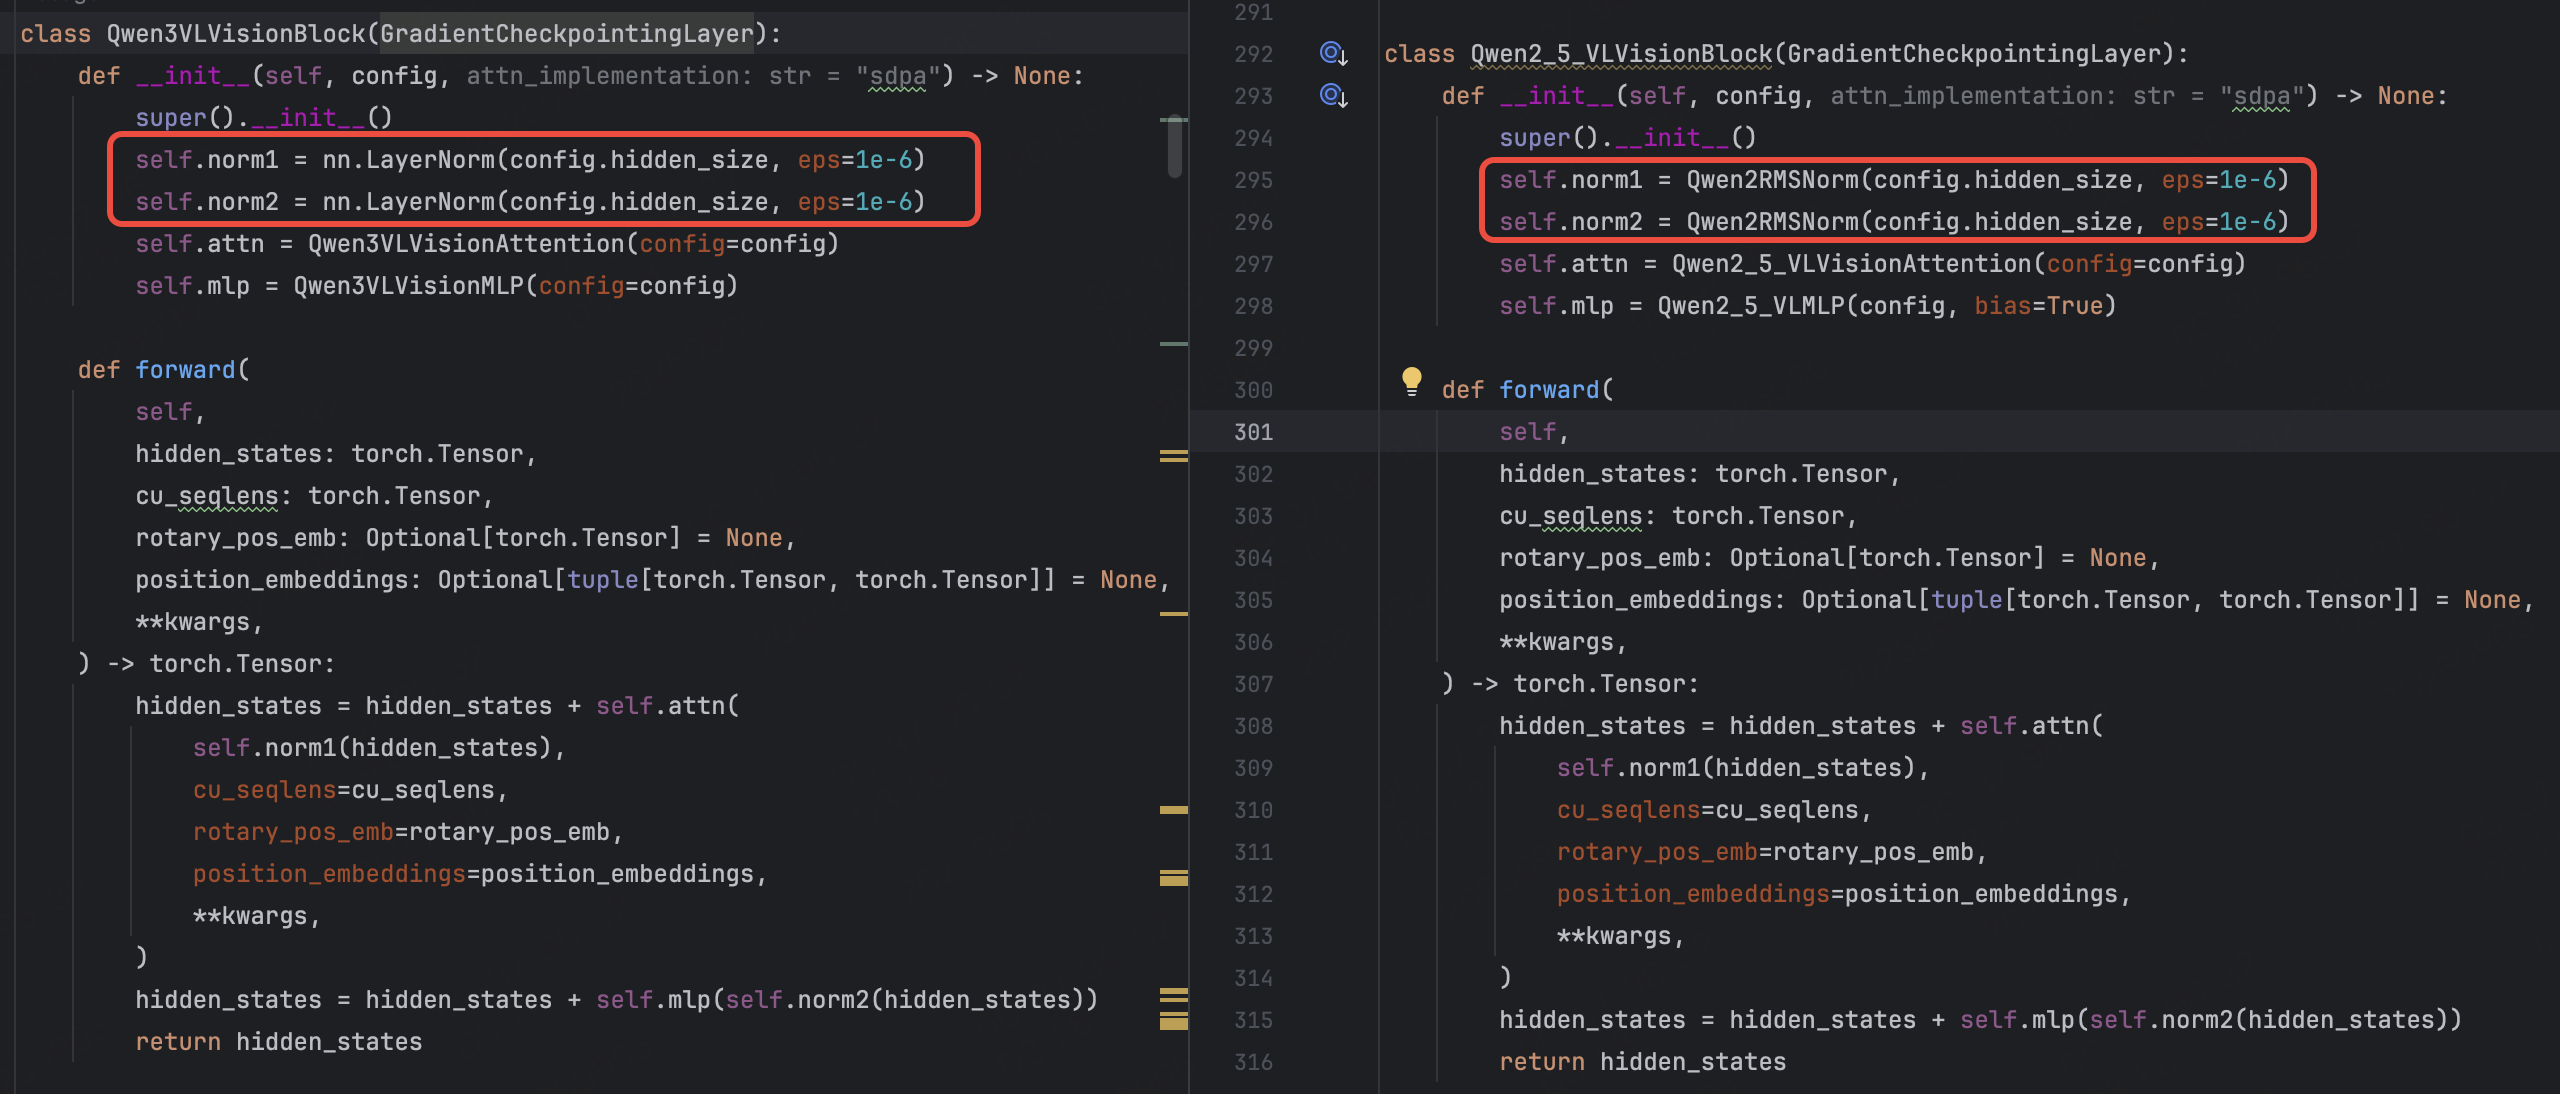Image resolution: width=2560 pixels, height=1094 pixels.
Task: Click the overridden-class gutter icon on line 292
Action: point(1332,53)
